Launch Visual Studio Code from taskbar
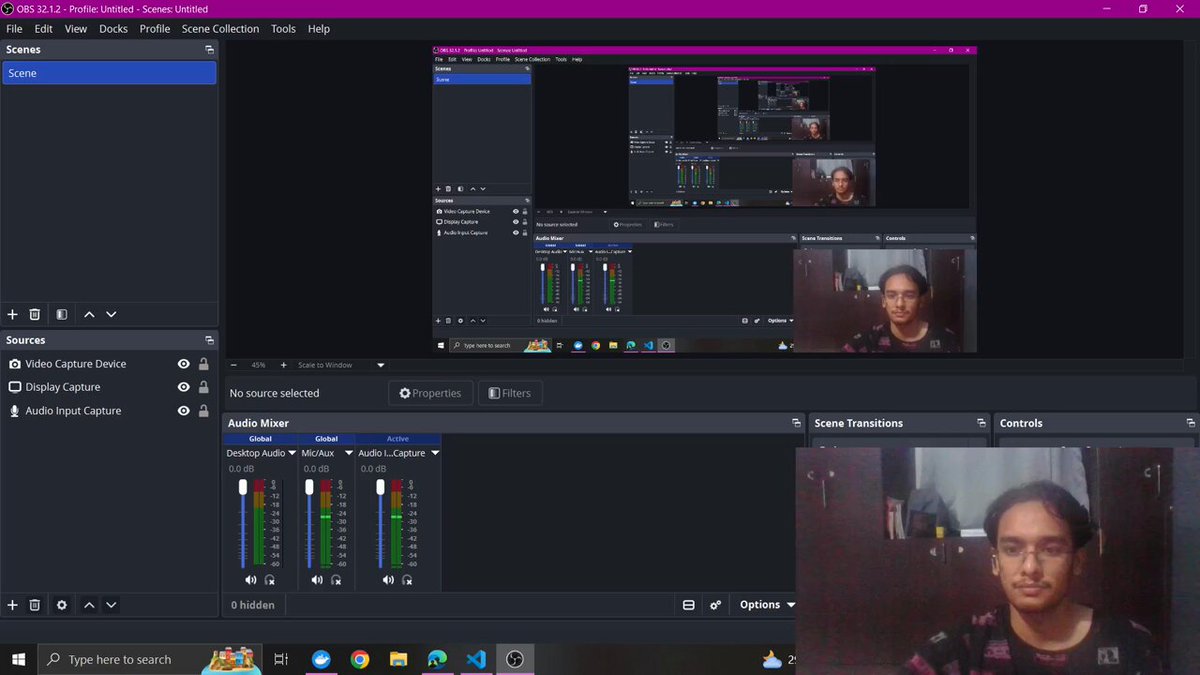 coord(476,659)
